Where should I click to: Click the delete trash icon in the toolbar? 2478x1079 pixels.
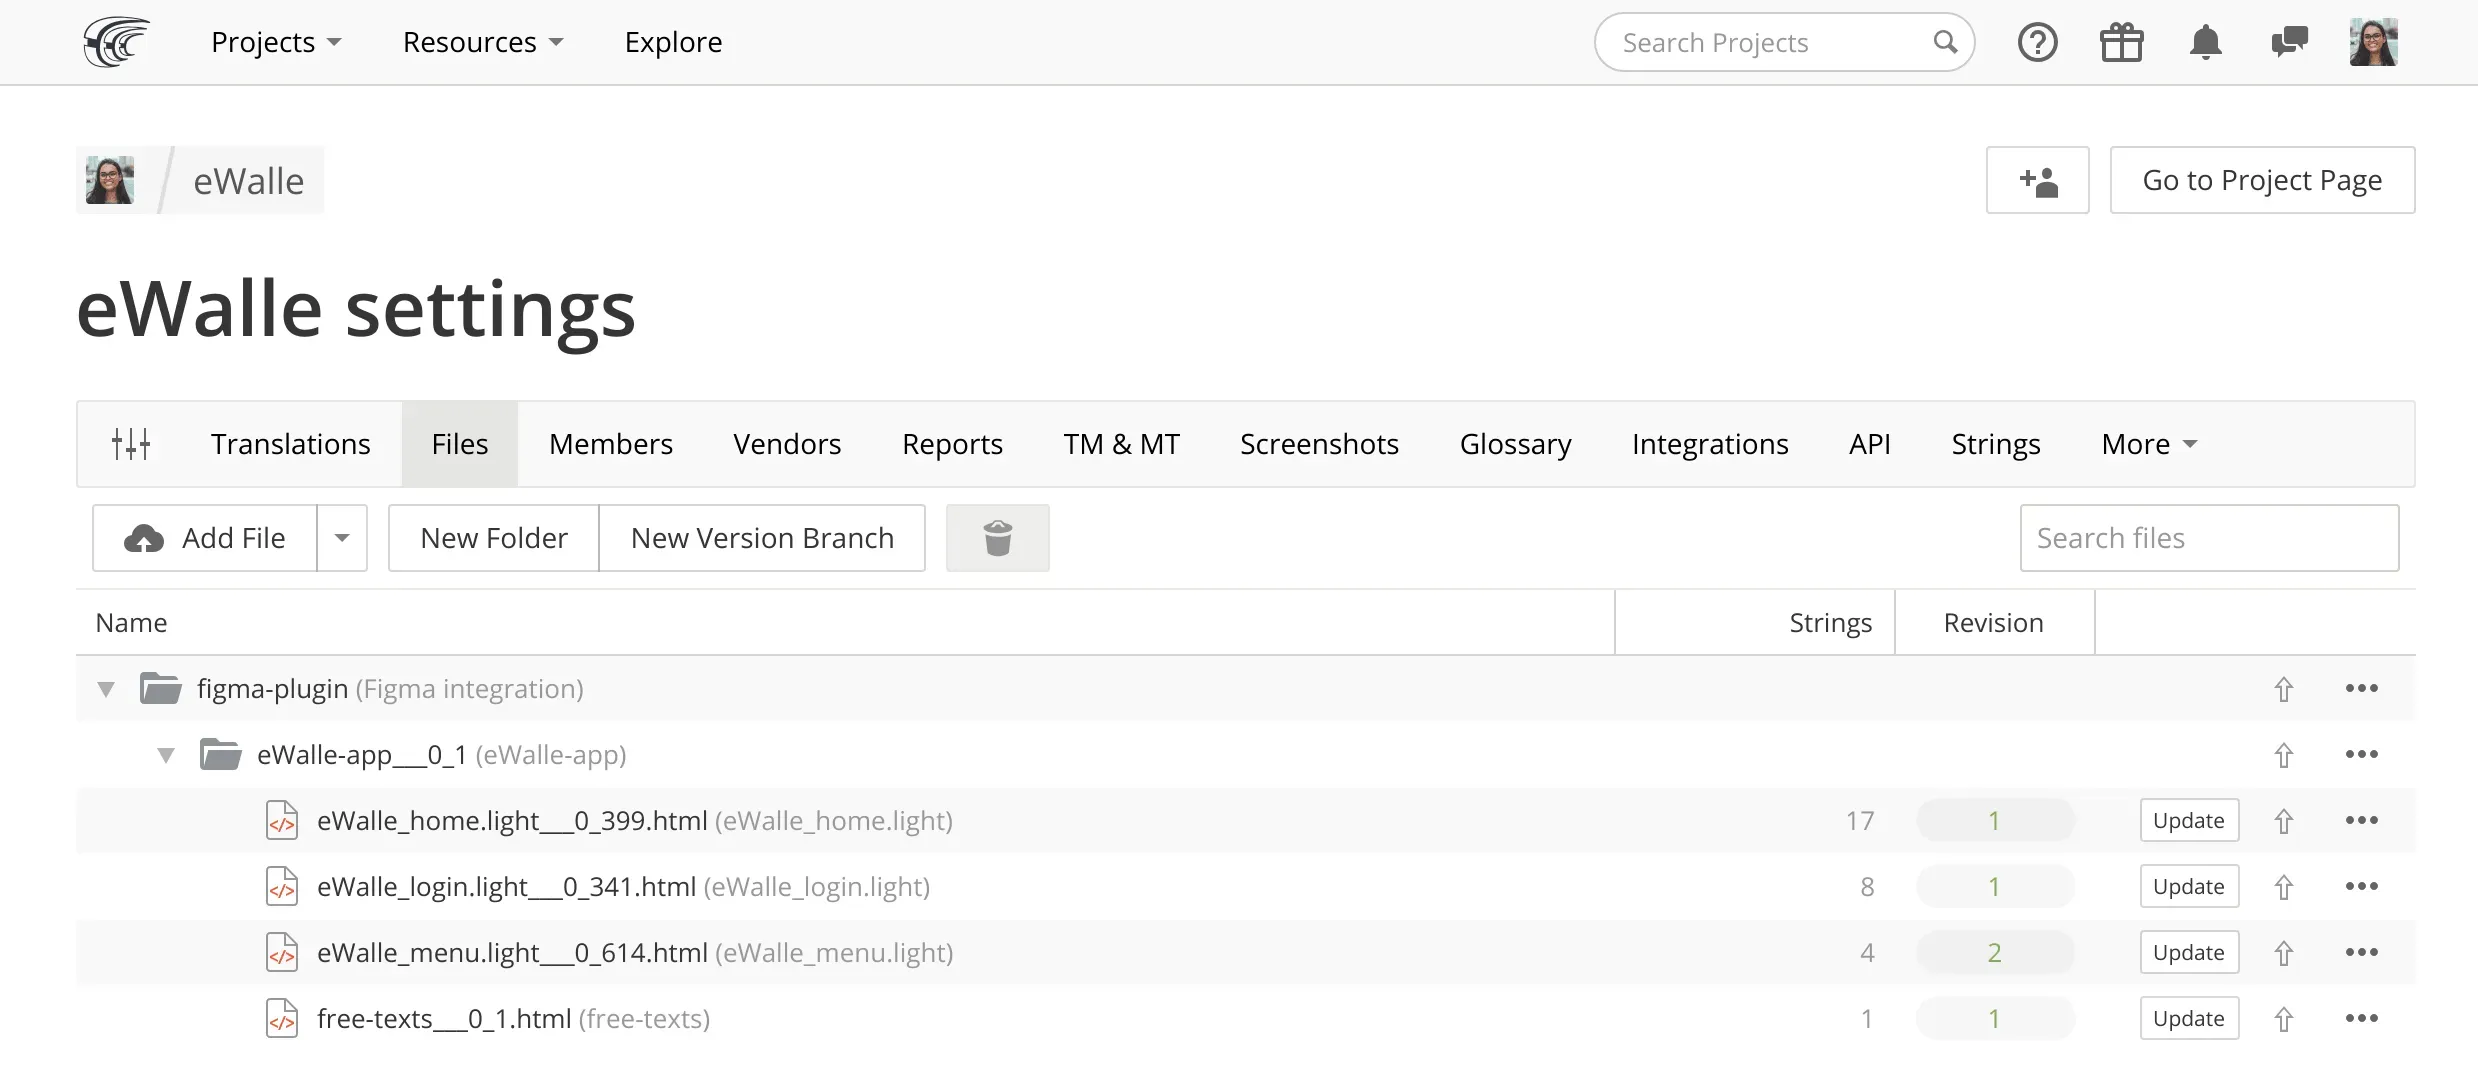tap(997, 537)
